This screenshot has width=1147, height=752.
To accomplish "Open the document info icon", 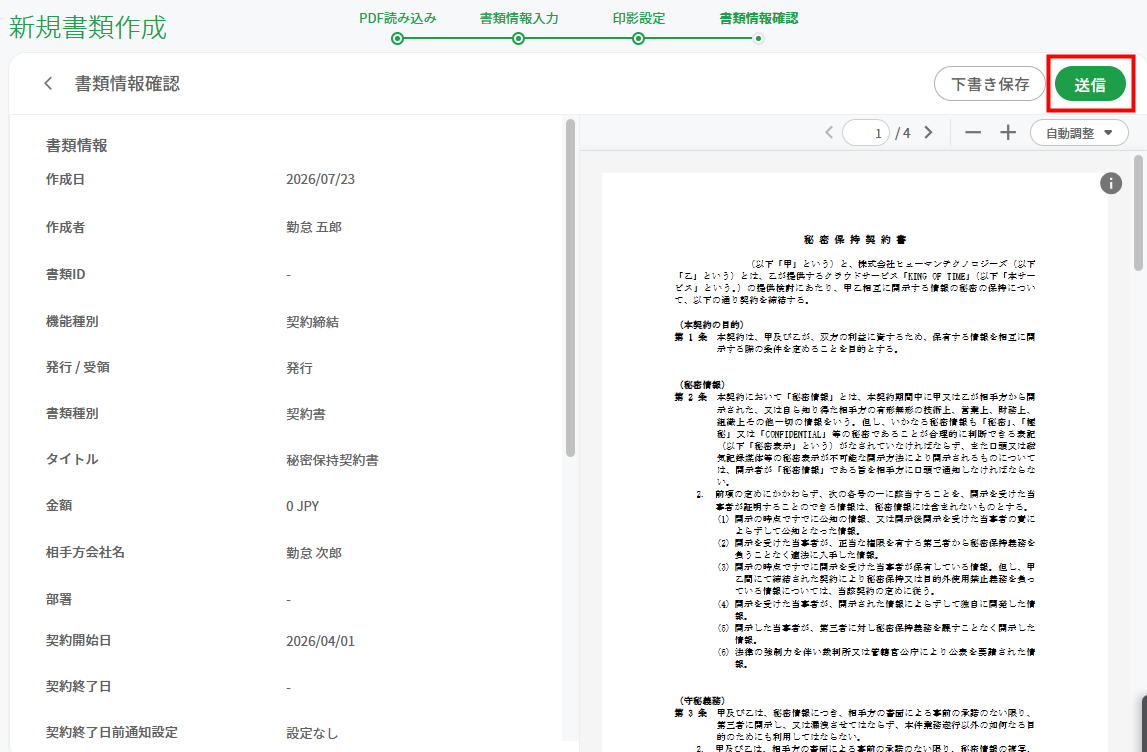I will tap(1110, 183).
